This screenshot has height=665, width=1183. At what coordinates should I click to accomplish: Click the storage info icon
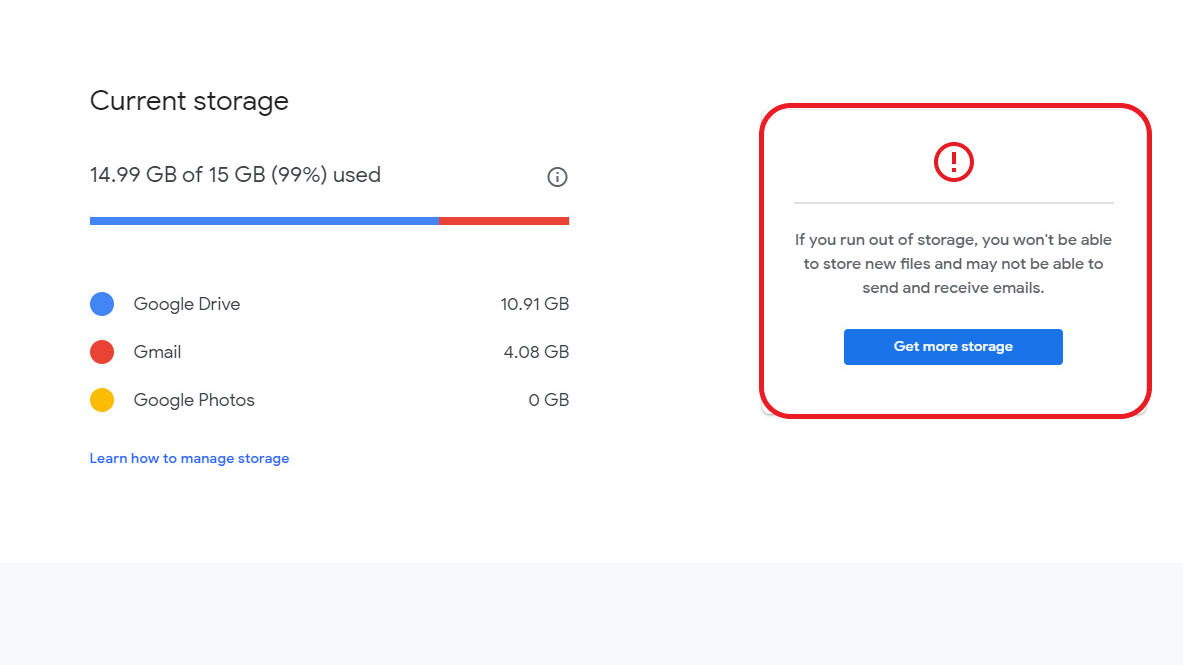557,177
